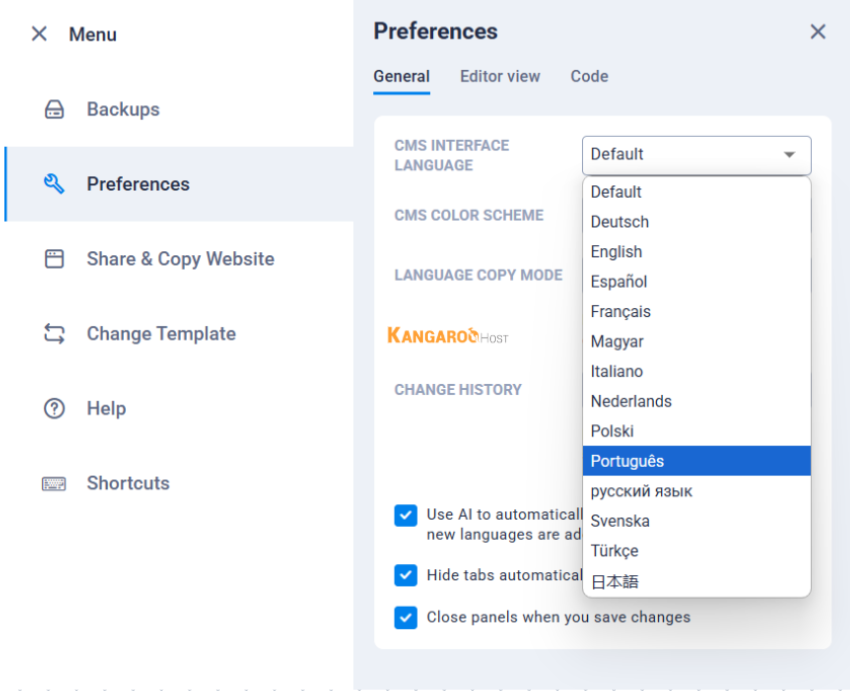Screen dimensions: 850x695
Task: Close the Menu sidebar with X icon
Action: click(39, 34)
